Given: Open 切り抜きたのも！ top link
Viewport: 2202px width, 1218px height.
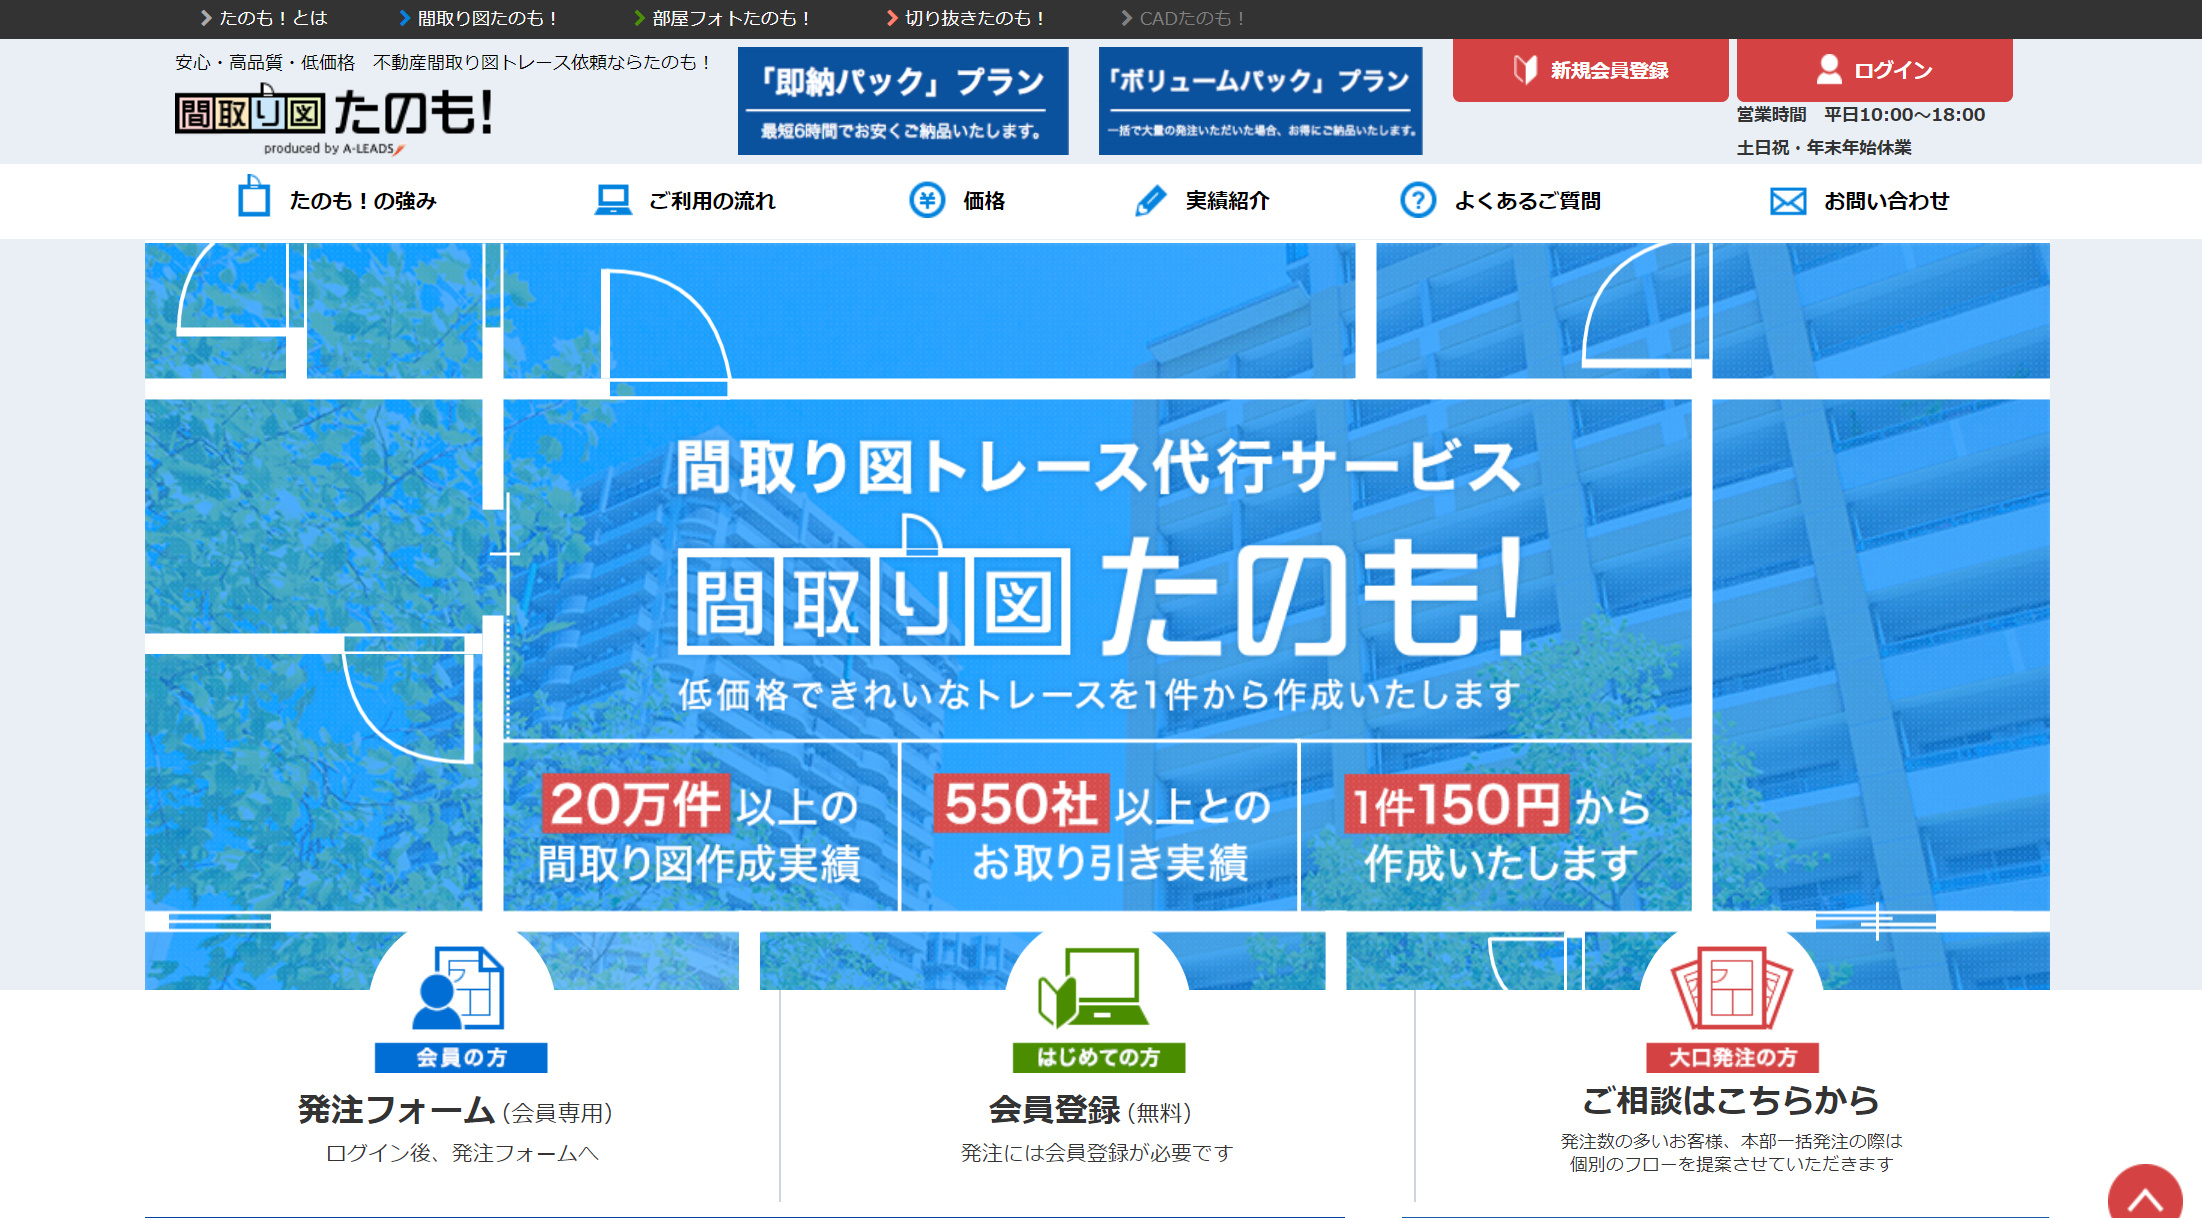Looking at the screenshot, I should pyautogui.click(x=966, y=18).
